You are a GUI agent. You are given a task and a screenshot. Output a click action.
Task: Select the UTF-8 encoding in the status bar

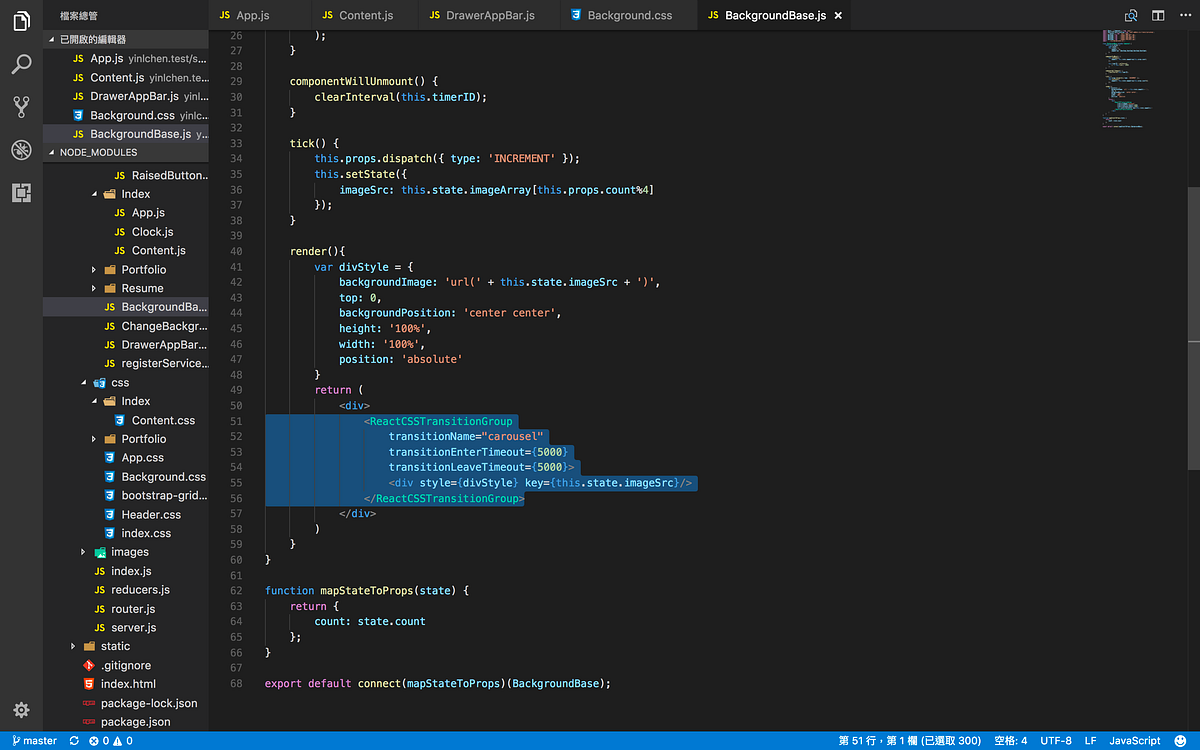point(1056,741)
